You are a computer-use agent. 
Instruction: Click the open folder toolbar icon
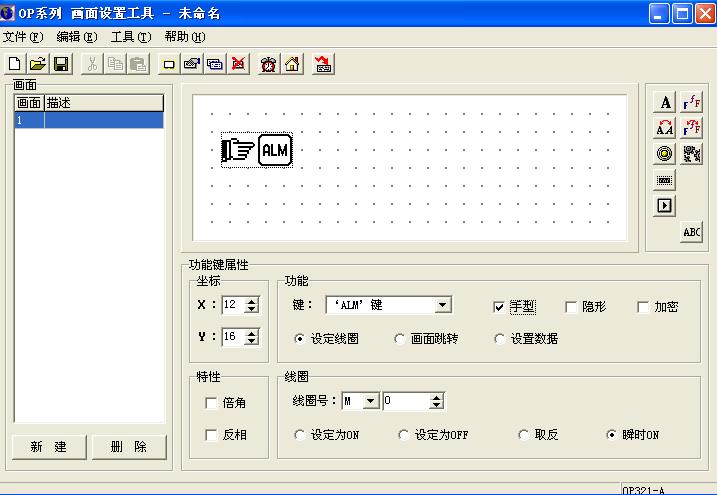tap(38, 64)
